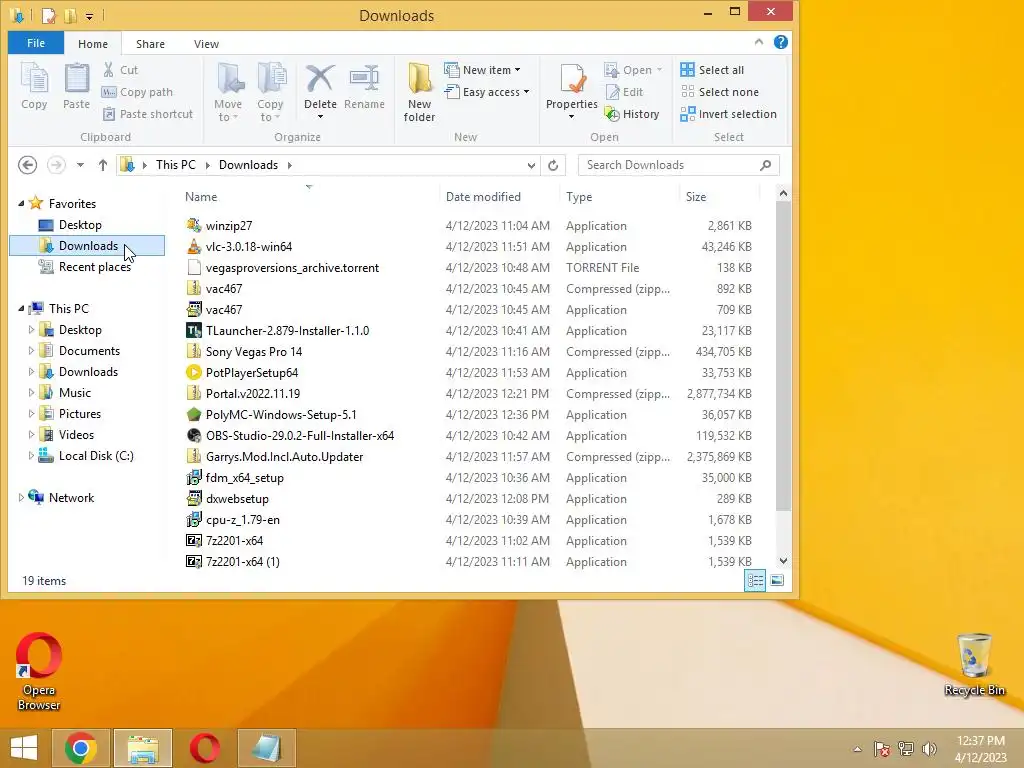Switch to large icons view in status bar
The image size is (1024, 768).
pos(777,581)
